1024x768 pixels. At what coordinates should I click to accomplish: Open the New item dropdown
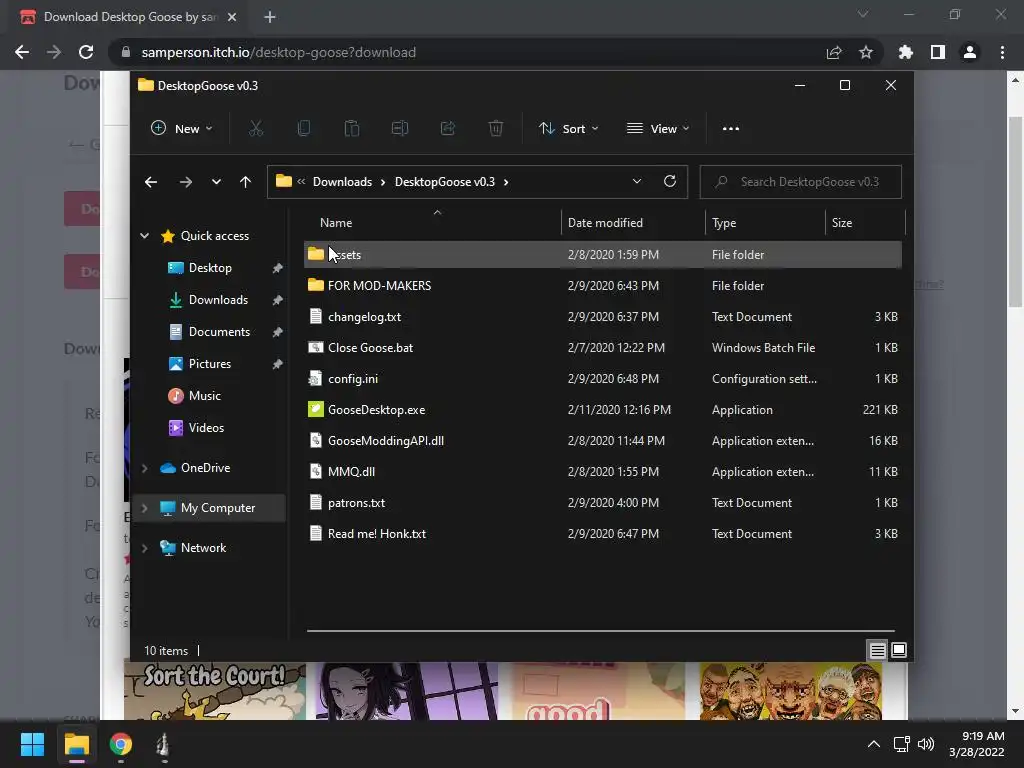[x=182, y=129]
